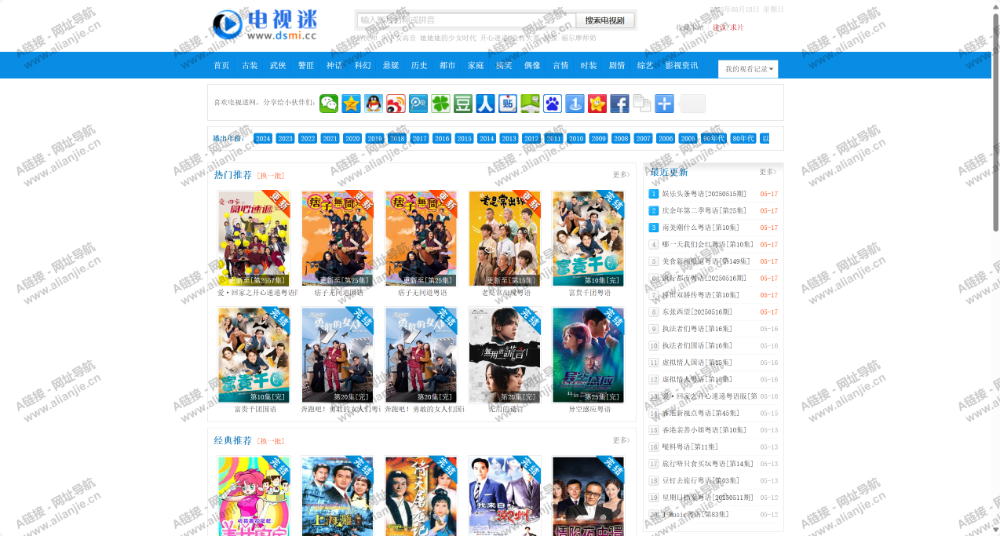Filter by year 2015
1000x536 pixels.
click(464, 138)
